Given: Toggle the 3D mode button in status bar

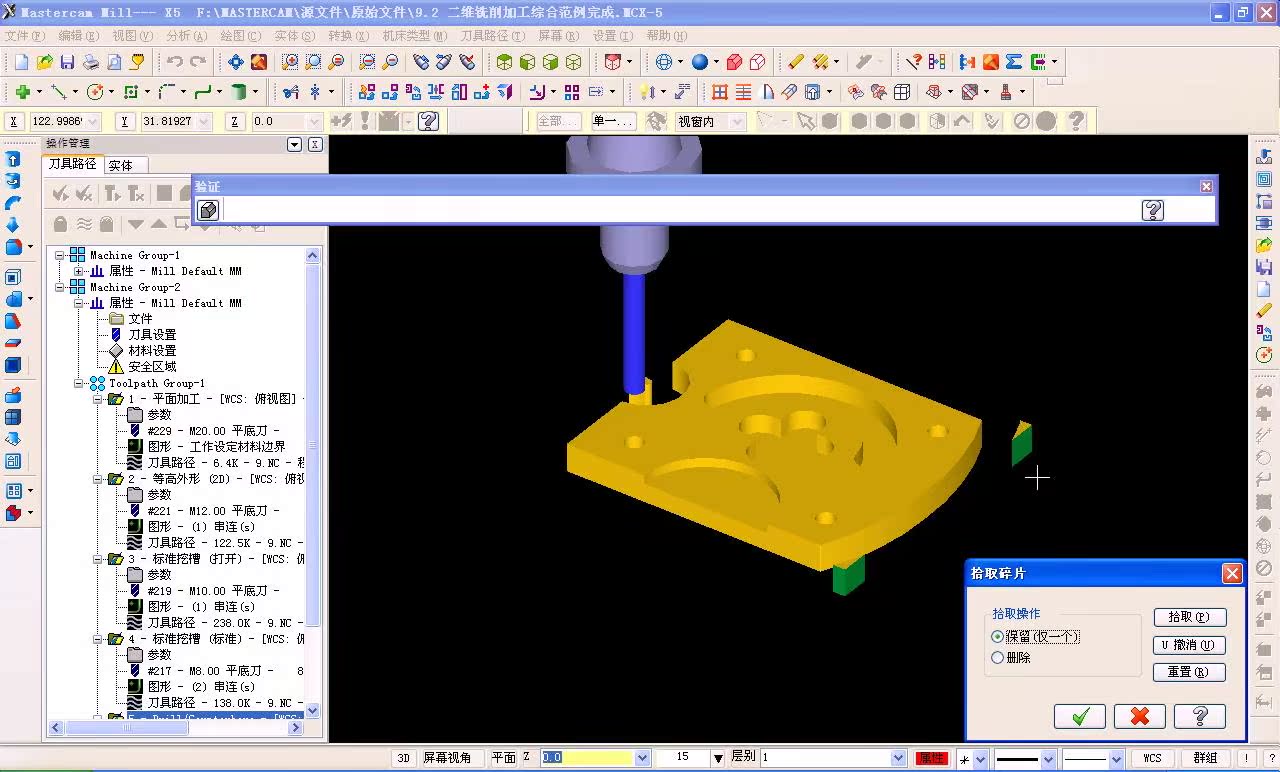Looking at the screenshot, I should point(404,758).
